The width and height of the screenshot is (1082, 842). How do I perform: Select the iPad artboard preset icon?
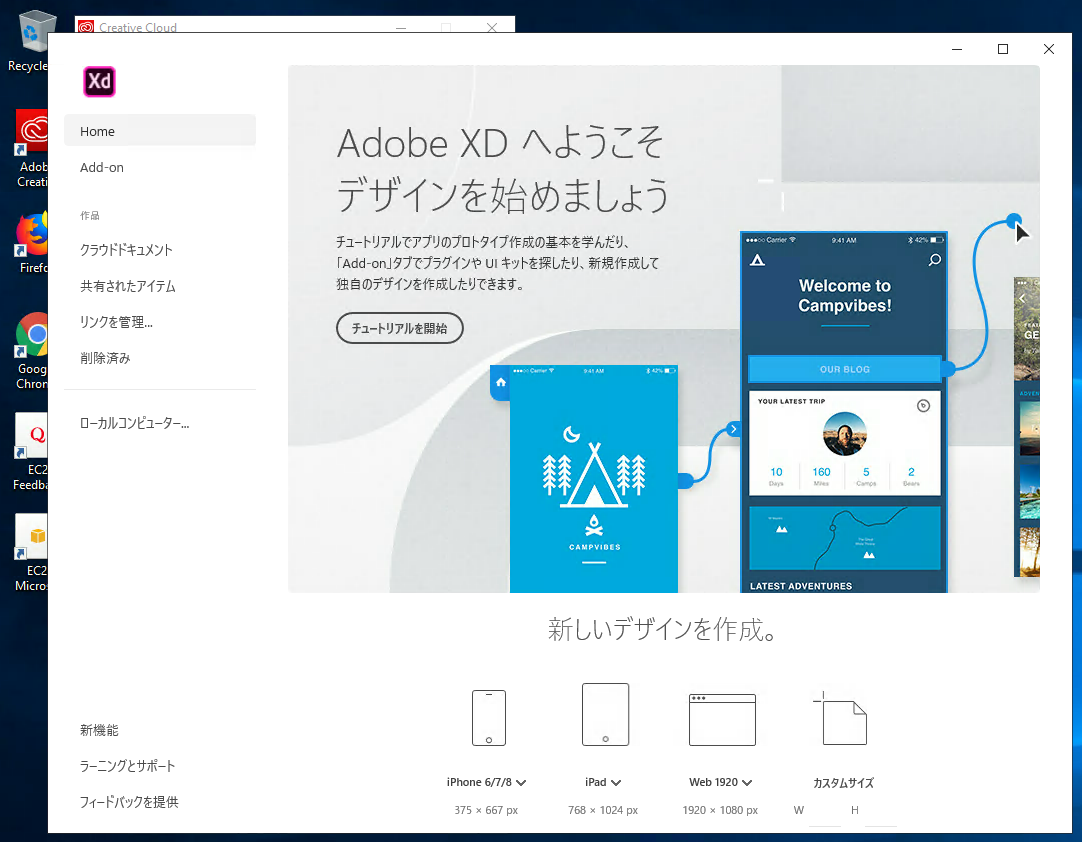tap(605, 714)
